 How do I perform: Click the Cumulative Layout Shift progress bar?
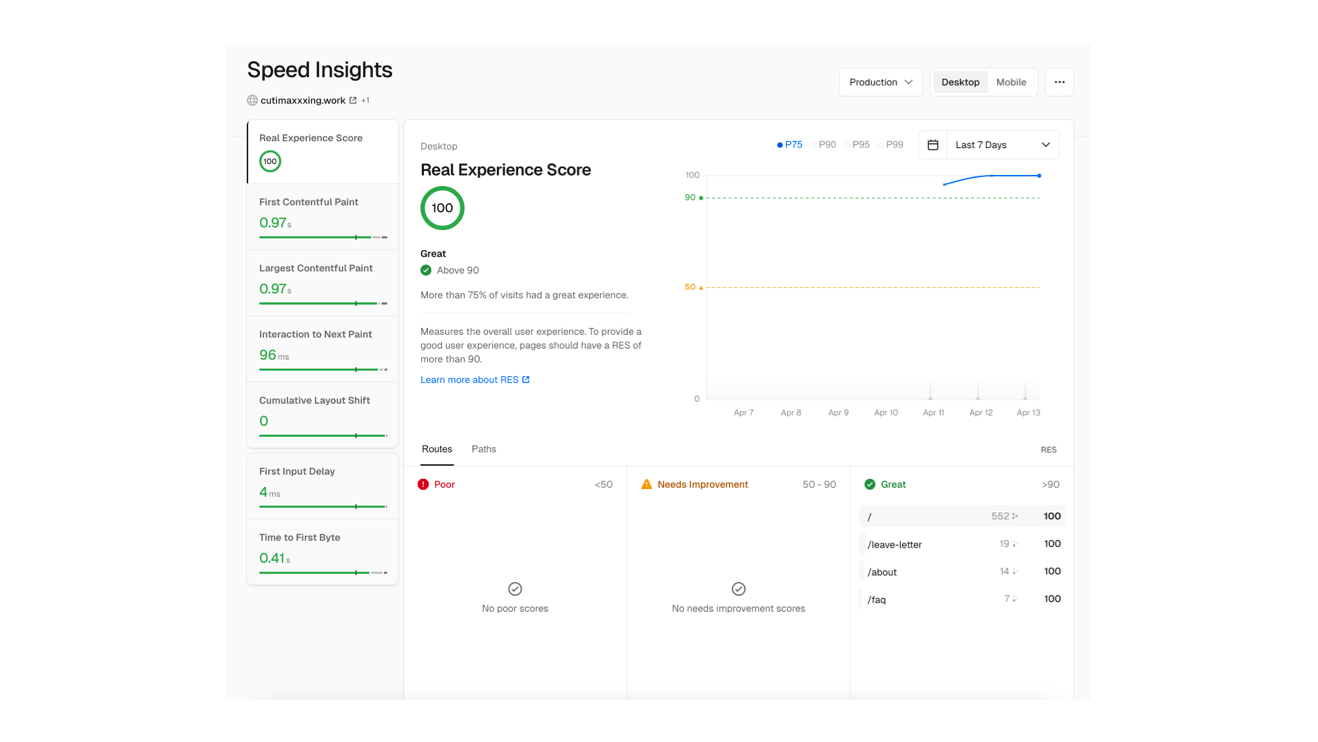(323, 435)
